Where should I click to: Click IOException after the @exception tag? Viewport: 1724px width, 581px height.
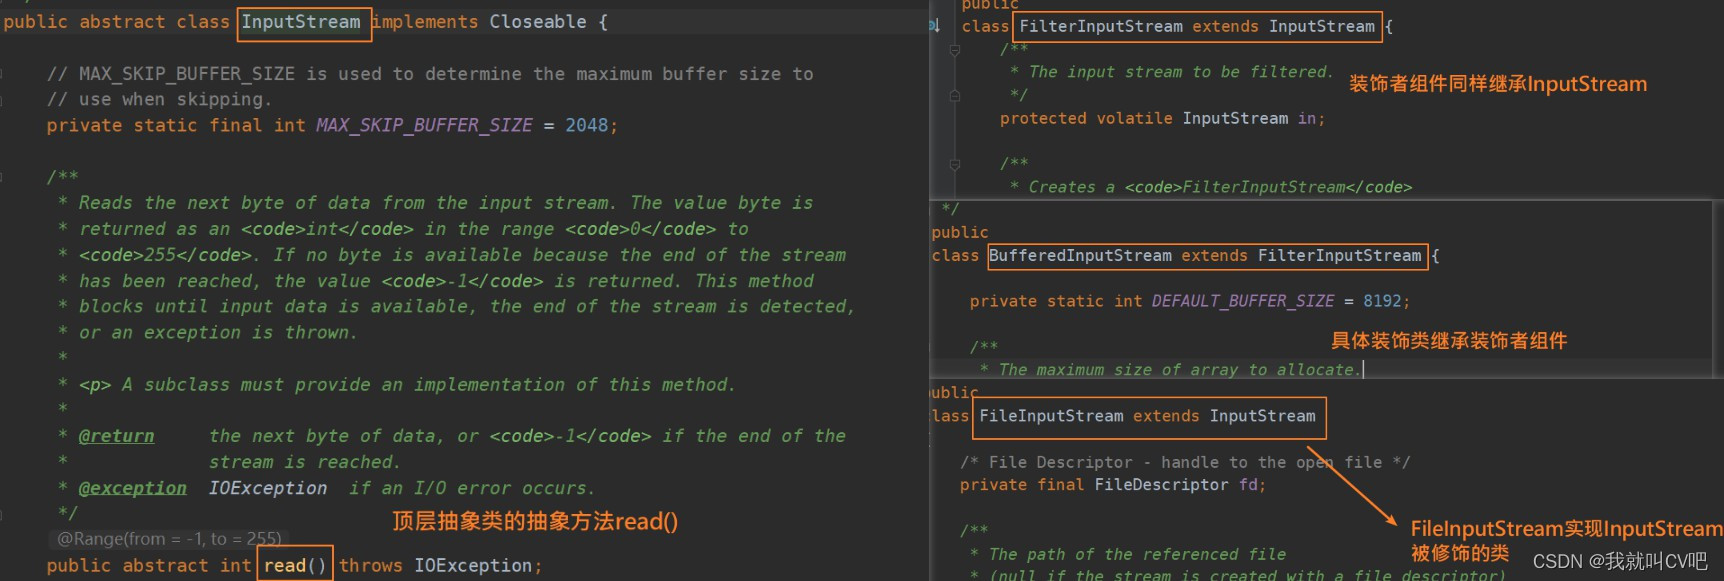[268, 488]
